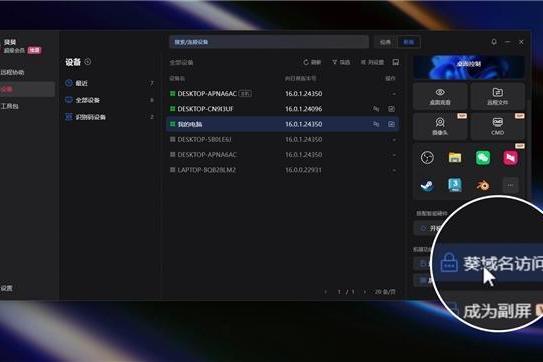
Task: Click version cell 16.0.1.24096
Action: (303, 109)
